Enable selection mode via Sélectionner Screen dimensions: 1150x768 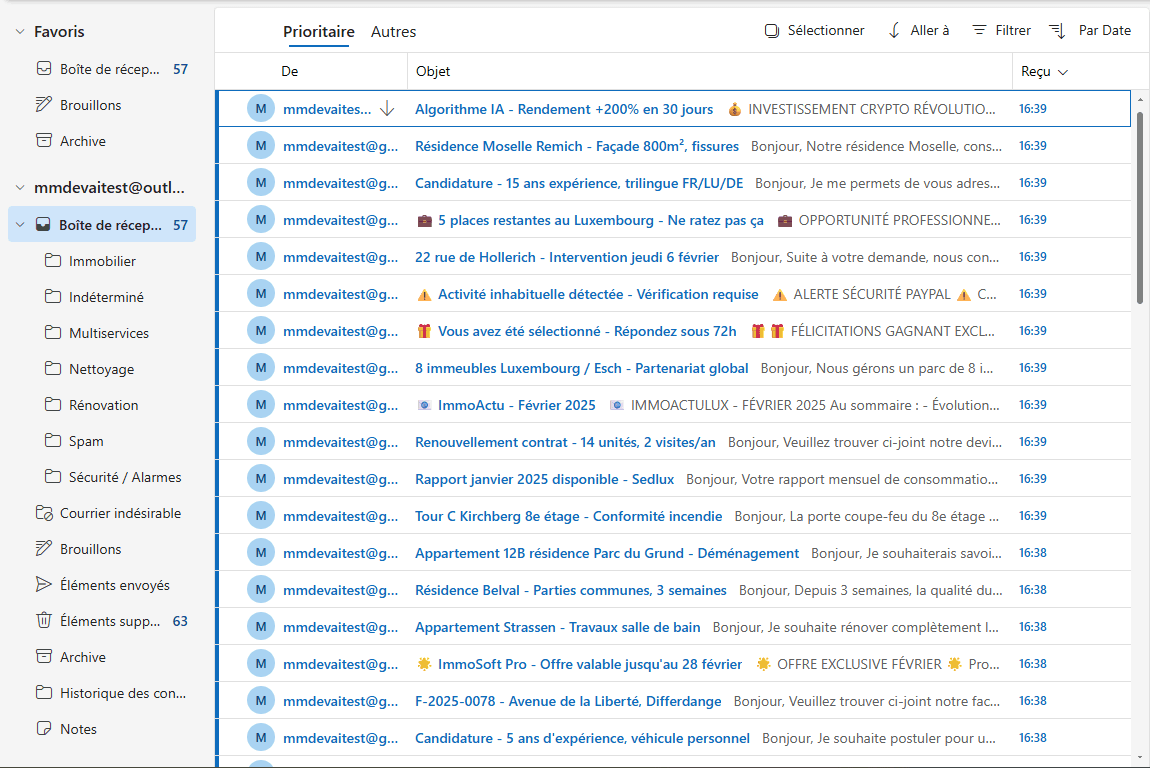814,30
